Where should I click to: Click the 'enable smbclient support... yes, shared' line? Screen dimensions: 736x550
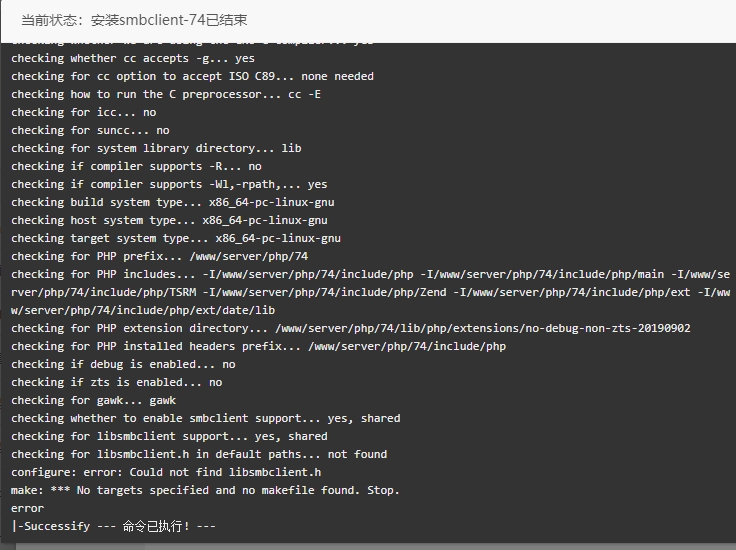(x=206, y=418)
